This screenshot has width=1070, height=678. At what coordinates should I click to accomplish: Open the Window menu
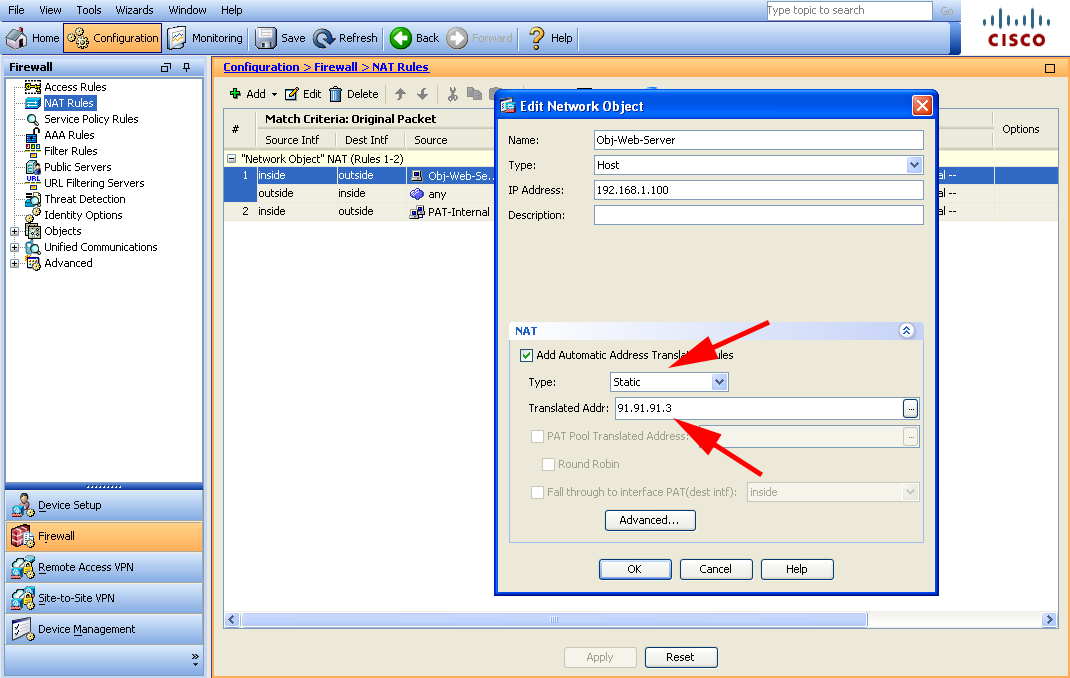pos(187,10)
